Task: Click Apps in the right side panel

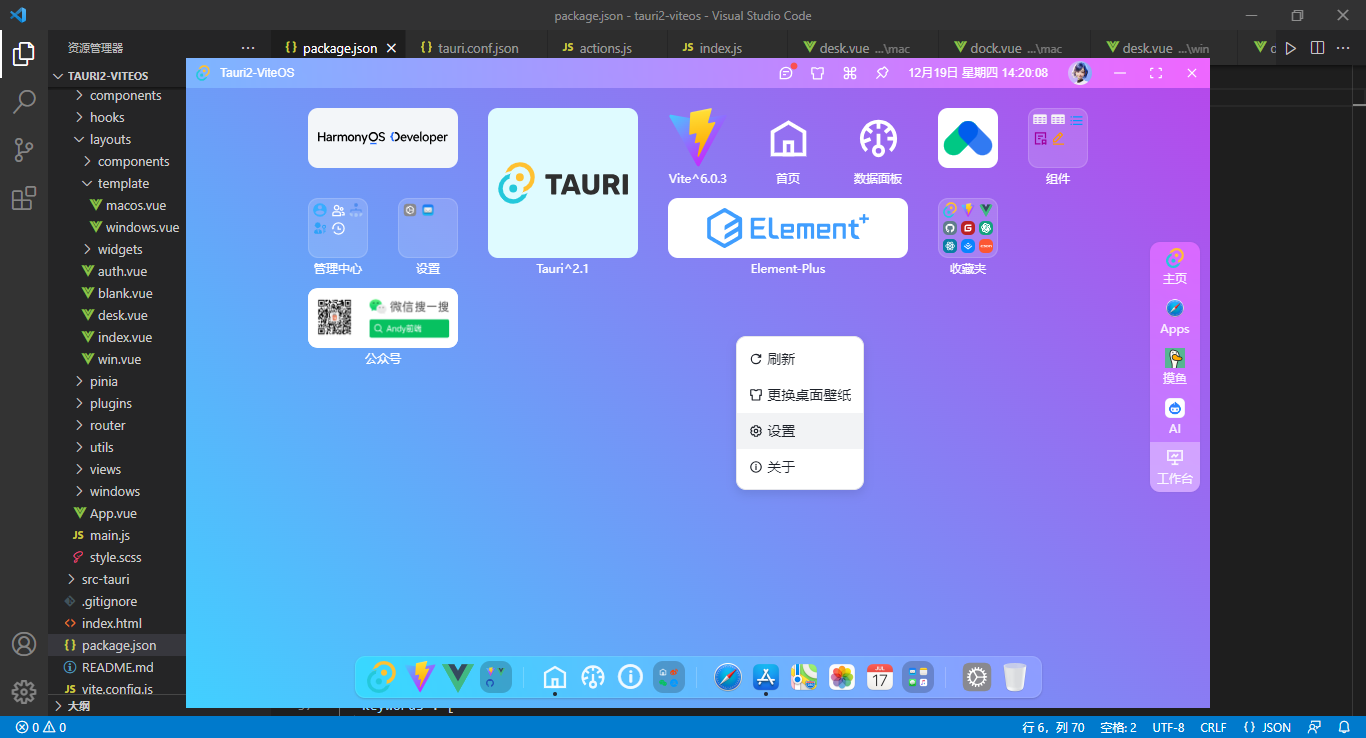Action: tap(1174, 317)
